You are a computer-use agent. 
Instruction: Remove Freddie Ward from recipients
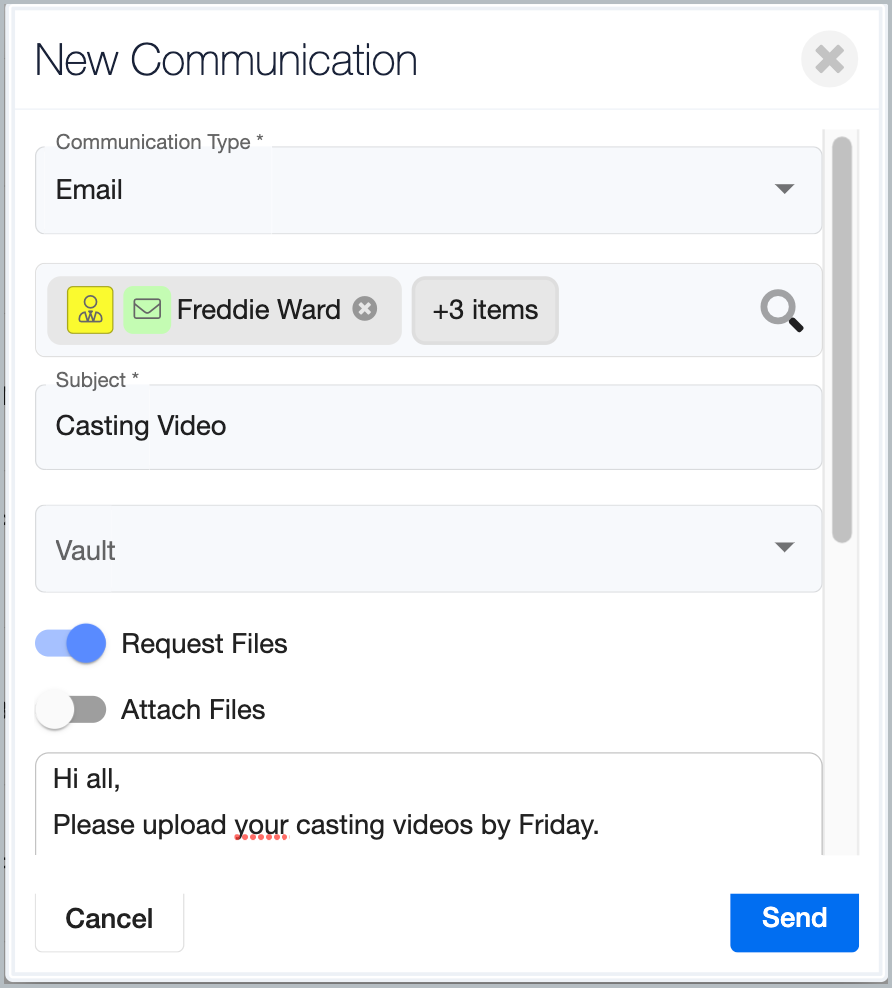click(x=365, y=309)
